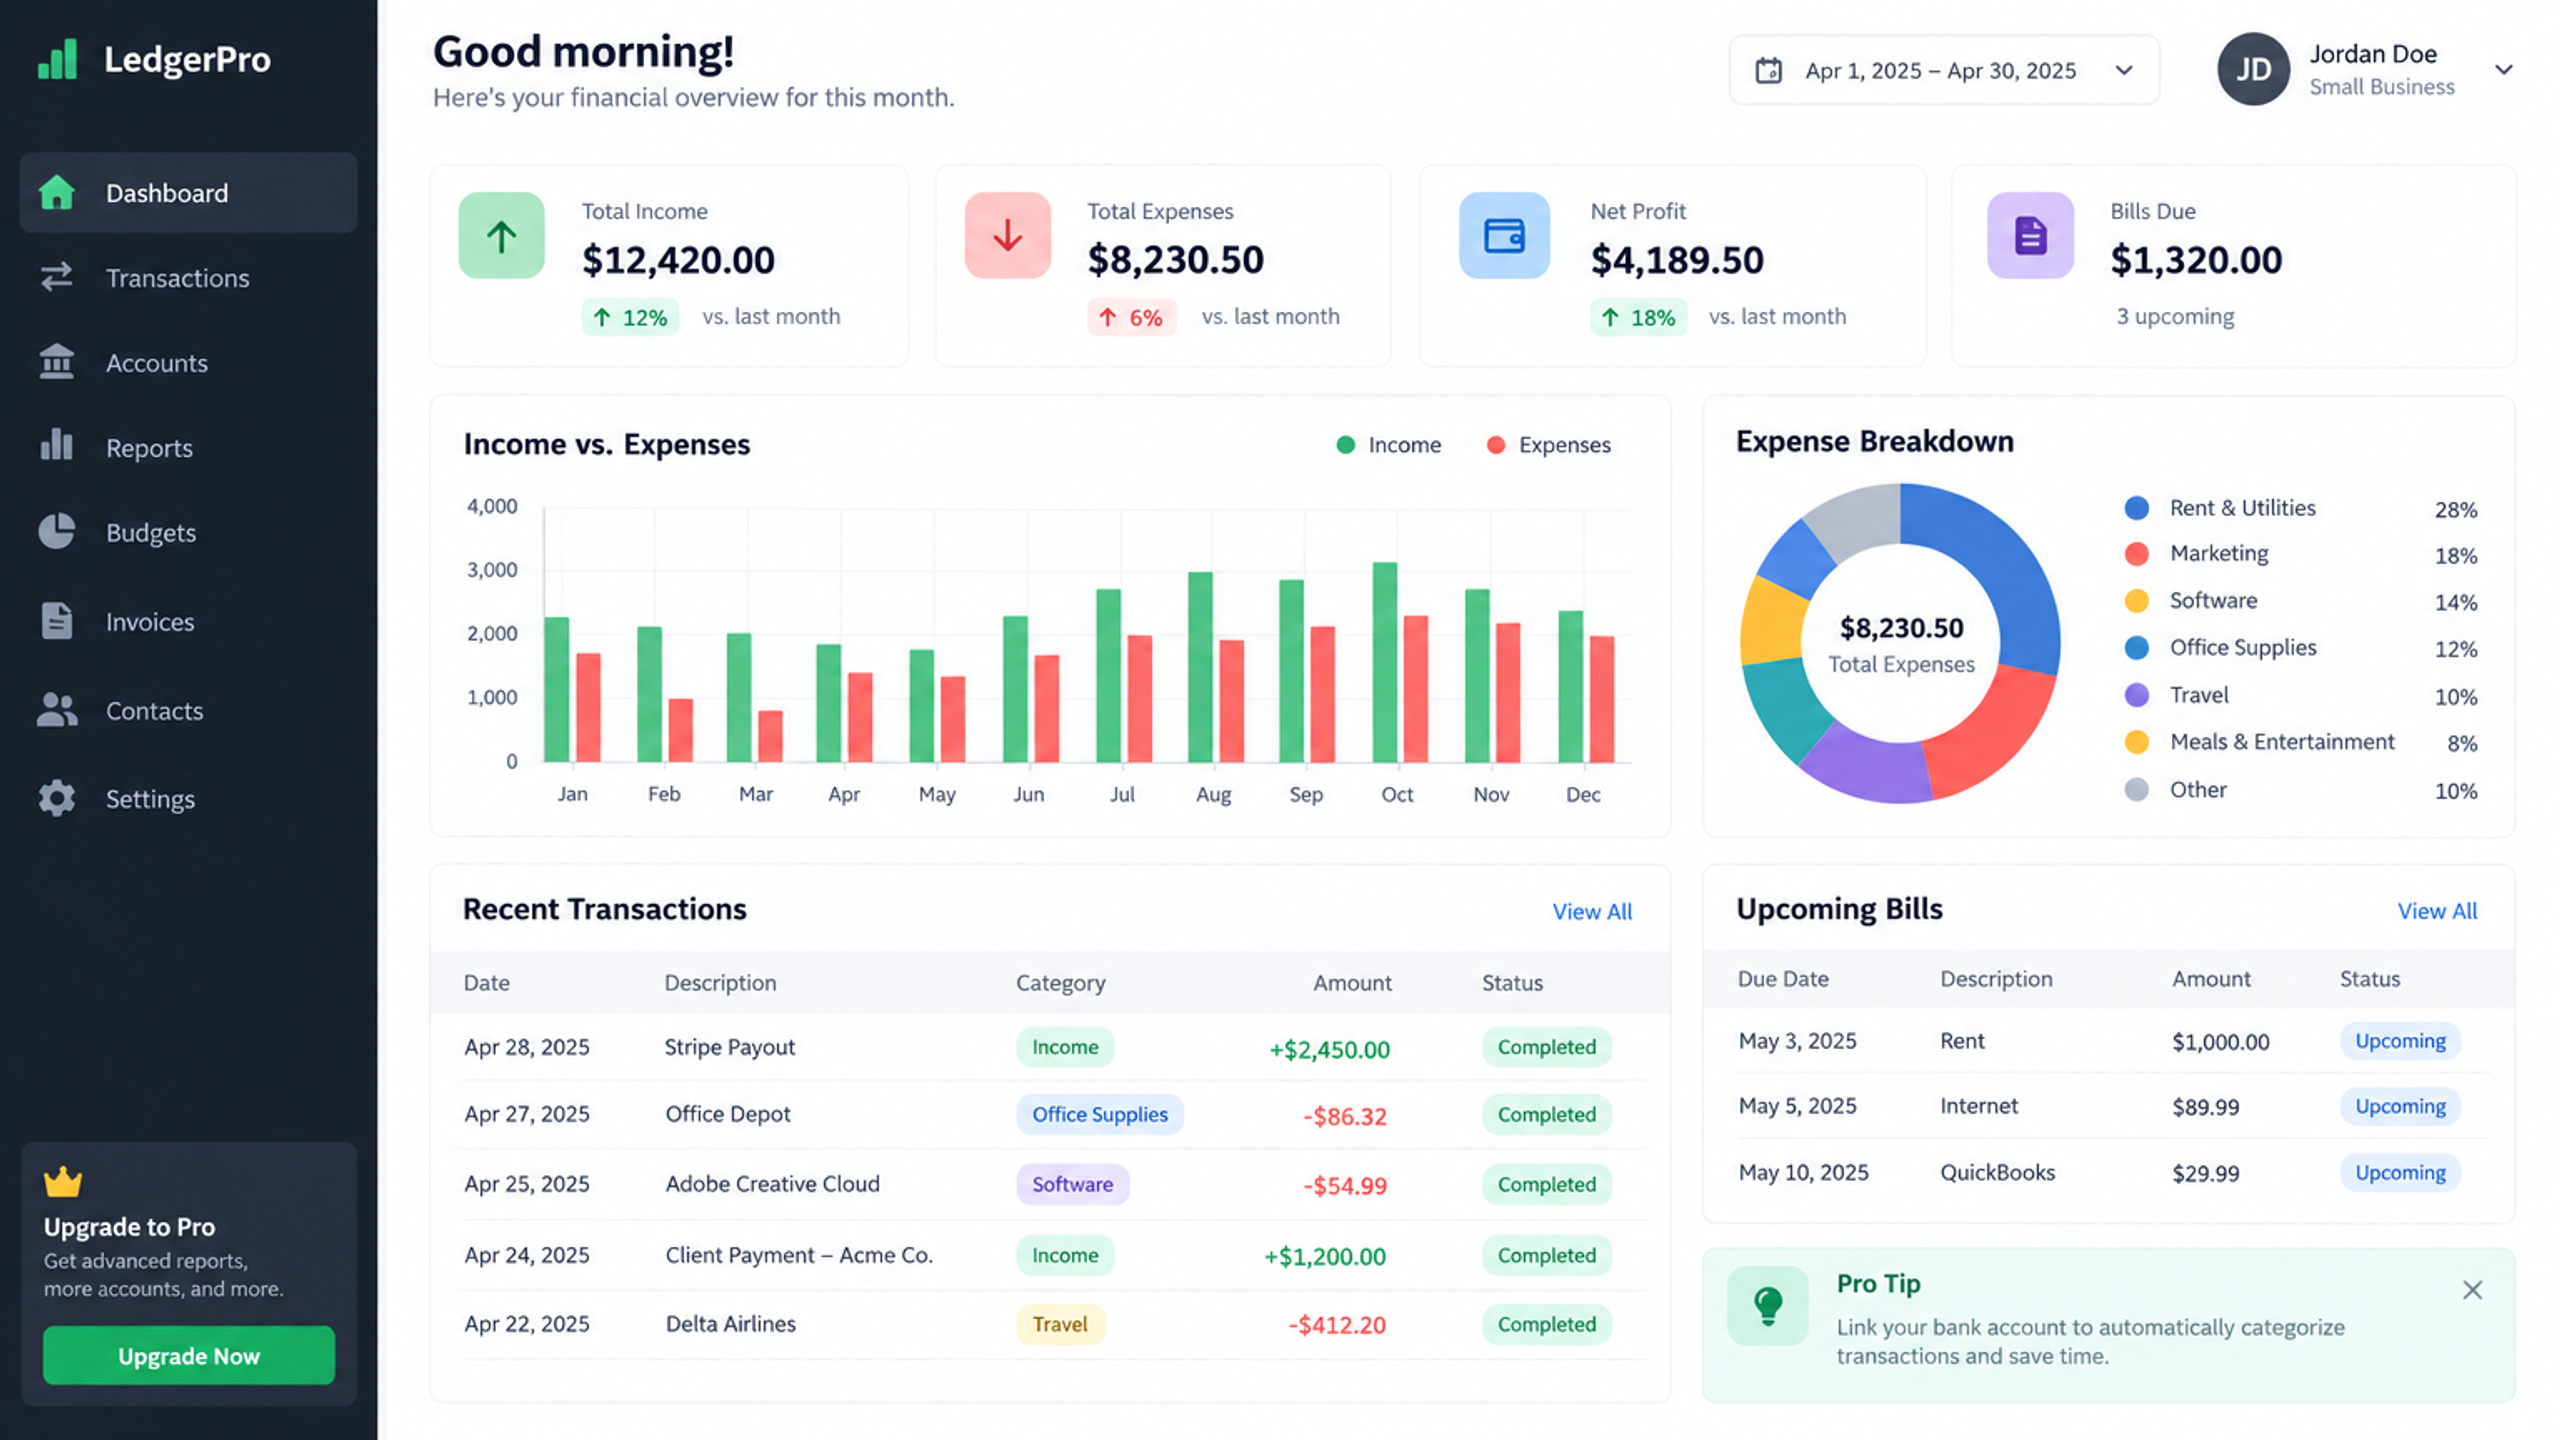Click the JD user avatar
The width and height of the screenshot is (2560, 1440).
tap(2253, 69)
